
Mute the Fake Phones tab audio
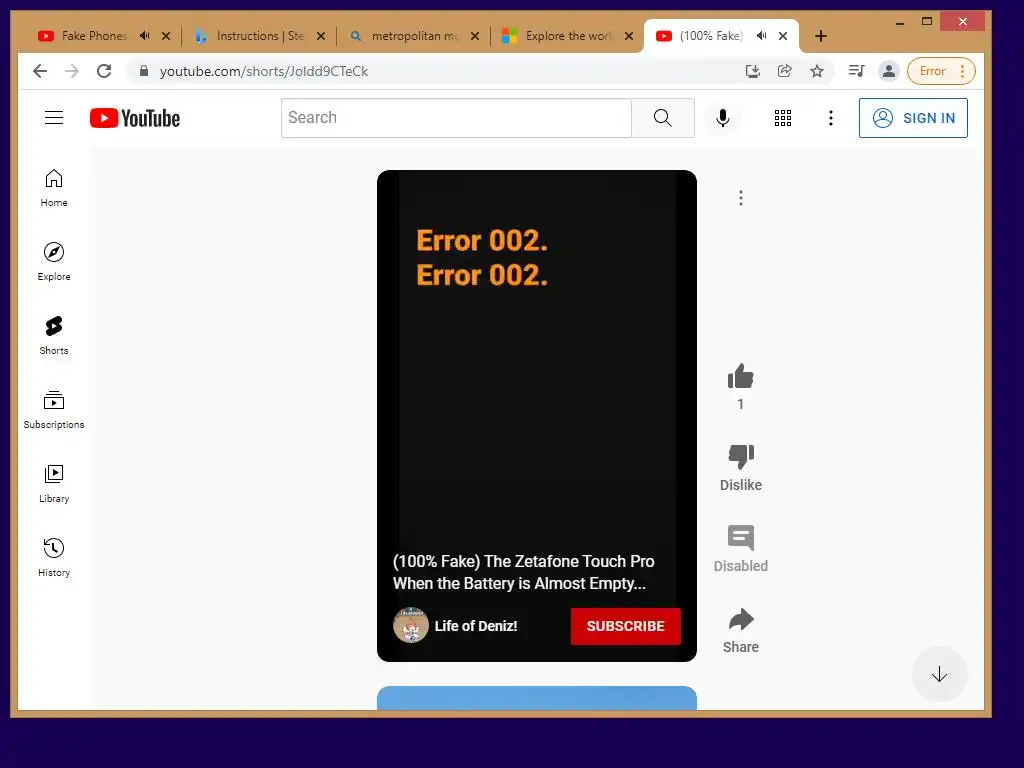pos(144,36)
